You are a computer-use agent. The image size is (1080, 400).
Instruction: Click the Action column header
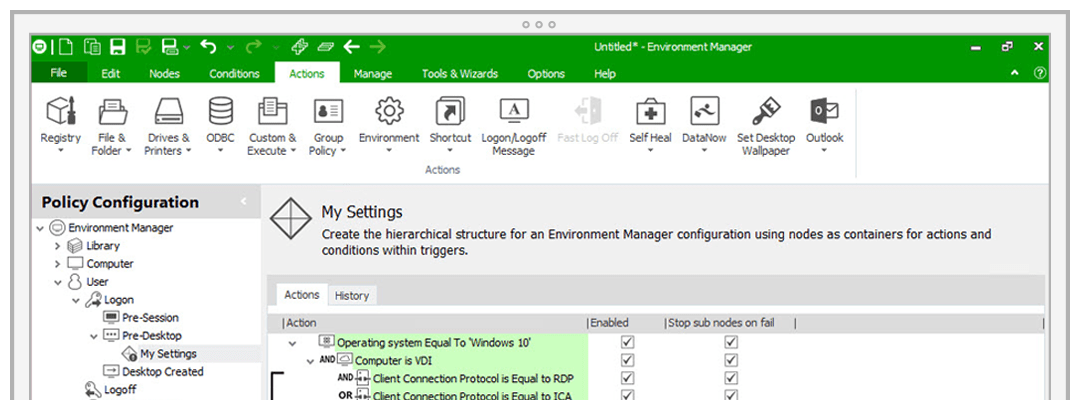(301, 323)
